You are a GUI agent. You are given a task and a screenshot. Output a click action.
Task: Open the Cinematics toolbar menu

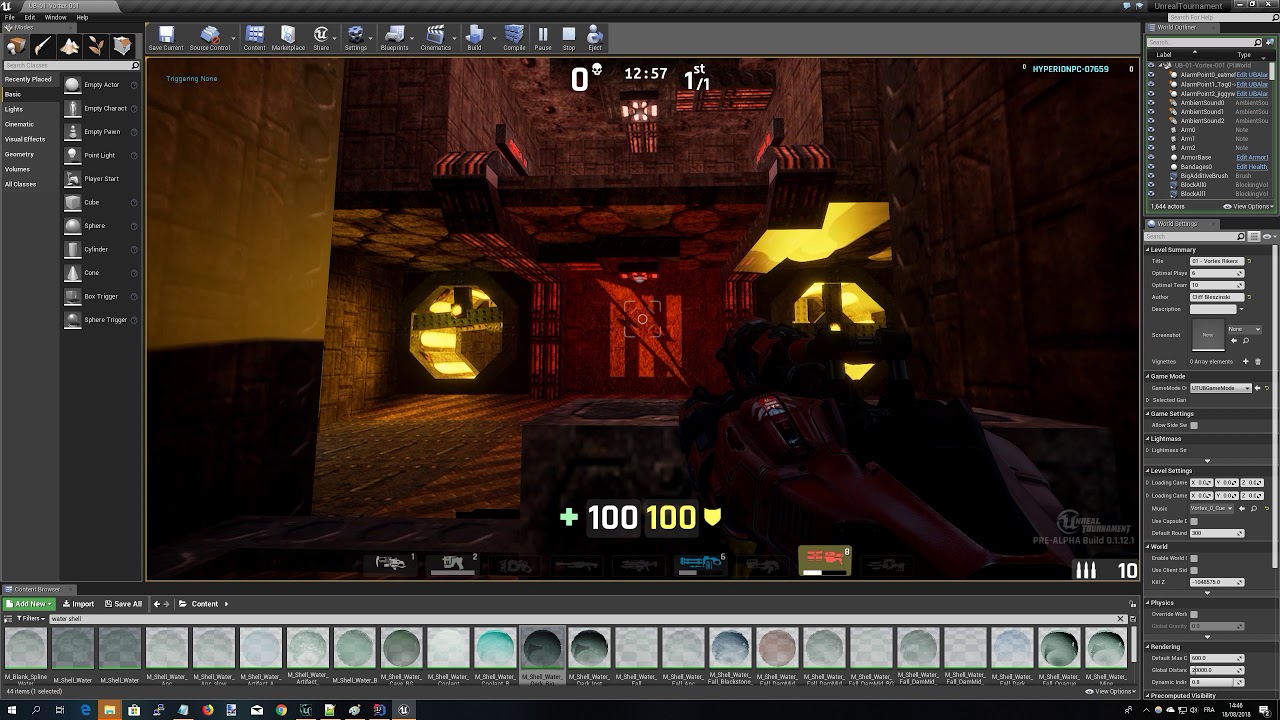click(x=435, y=38)
